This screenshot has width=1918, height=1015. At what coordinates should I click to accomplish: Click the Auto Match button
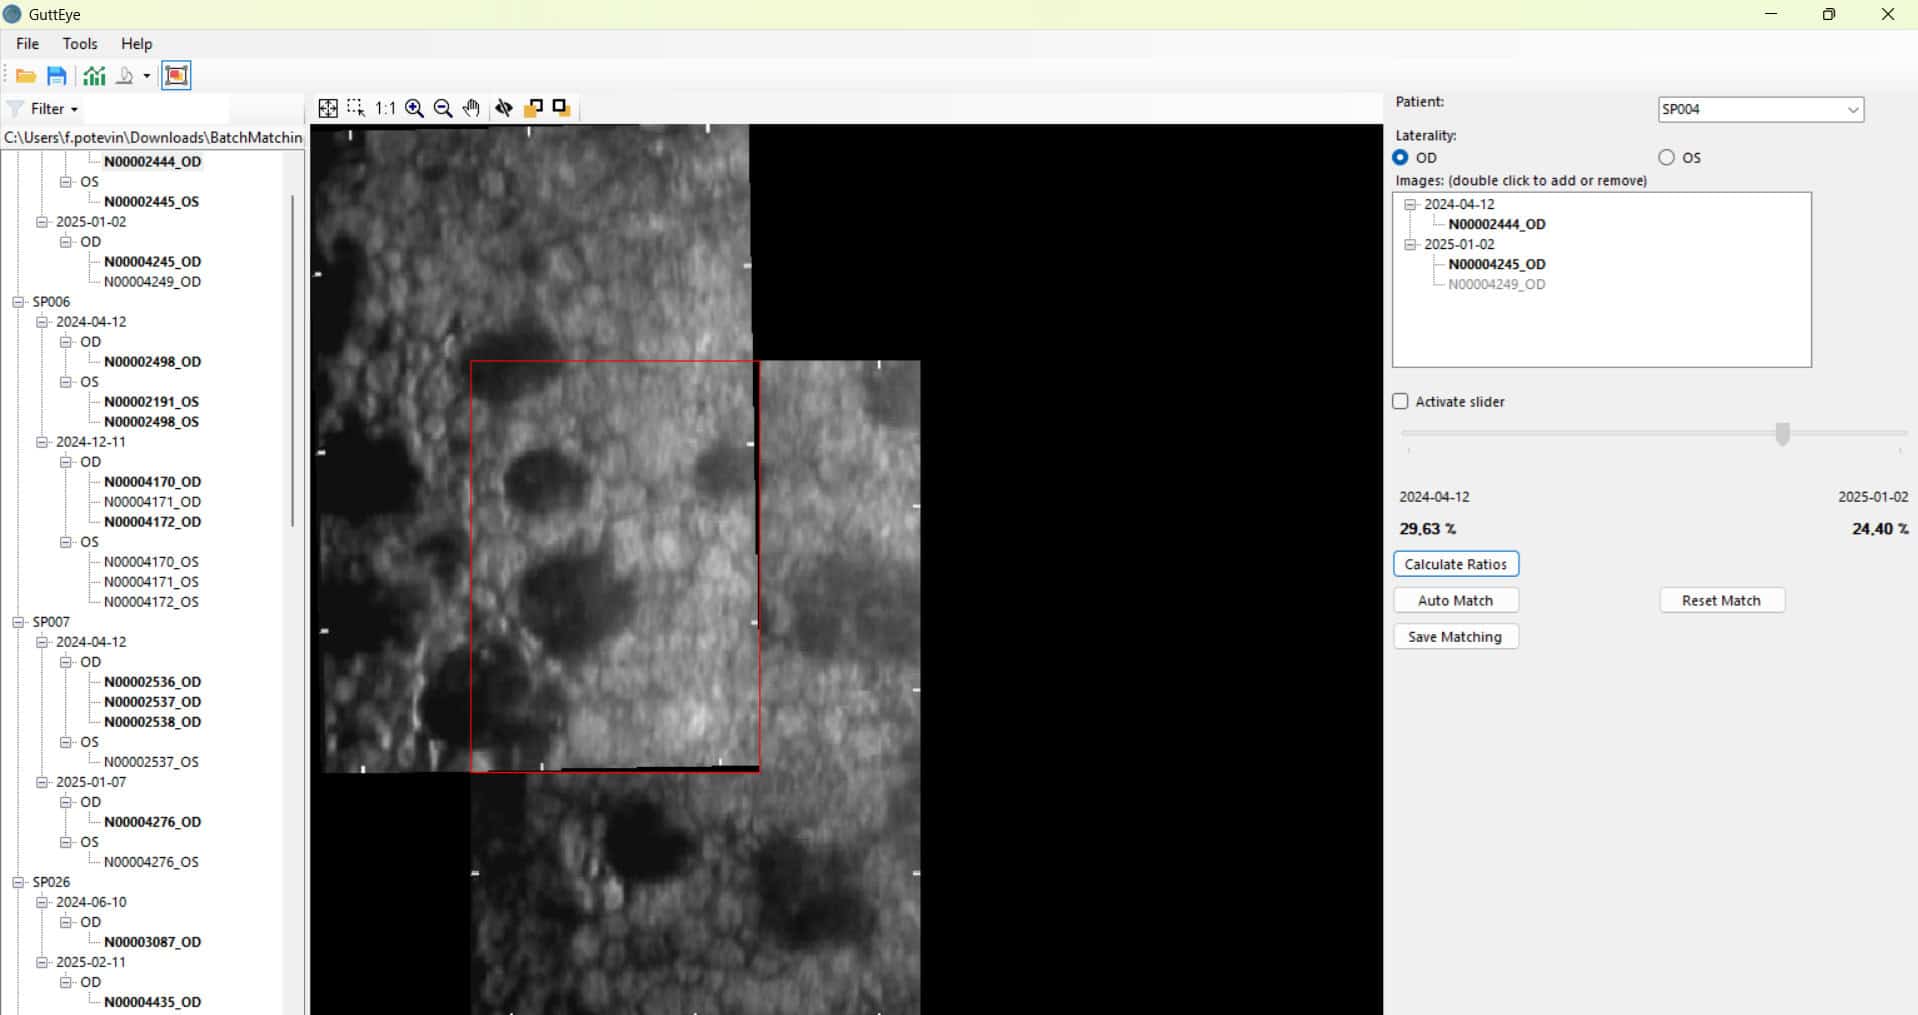tap(1456, 600)
